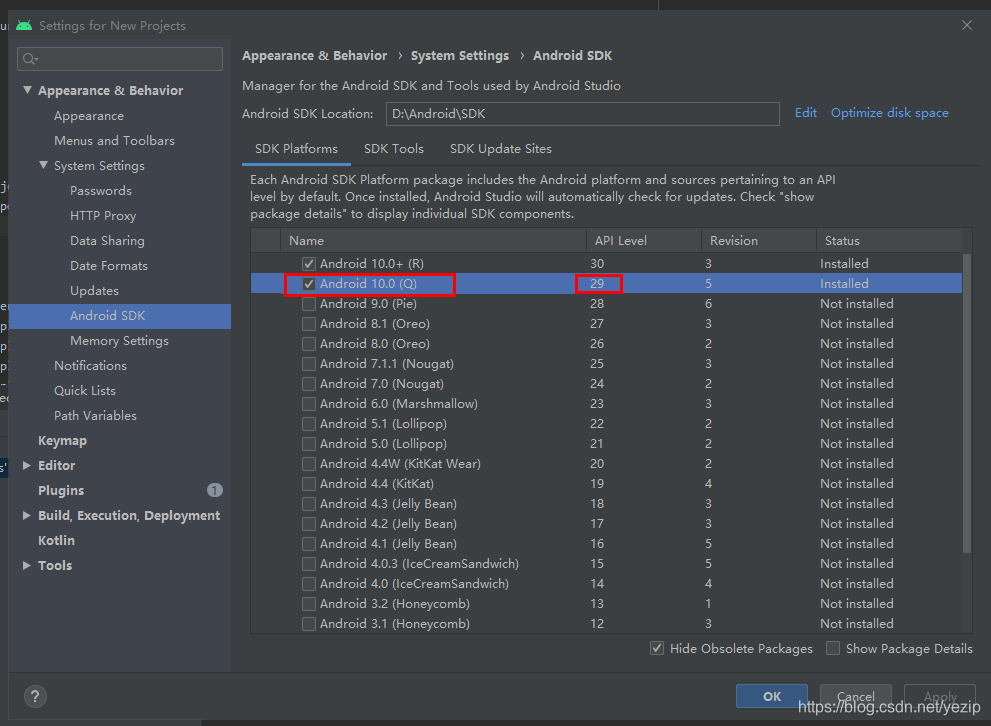
Task: Click System Settings in the breadcrumb
Action: 460,56
